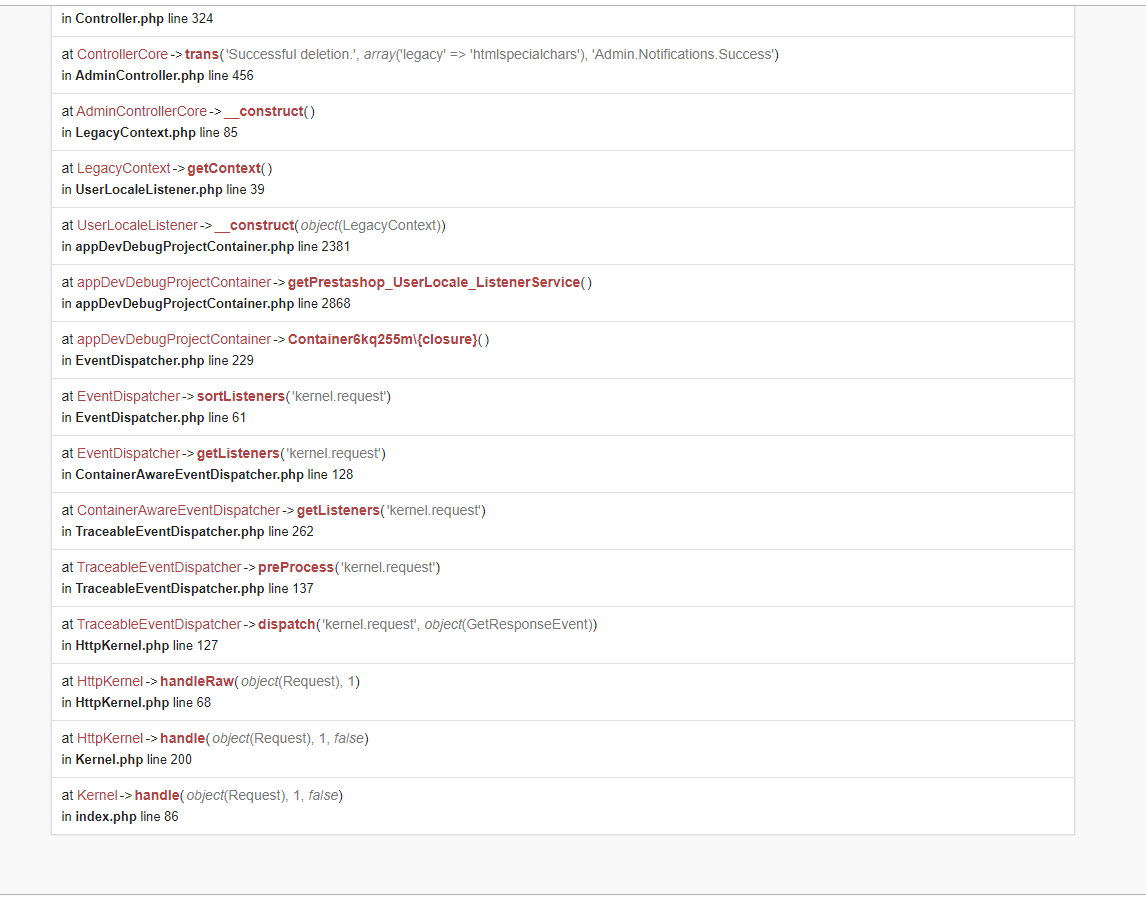
Task: Select TraceableEventDispatcher class before preProcess
Action: coord(159,567)
